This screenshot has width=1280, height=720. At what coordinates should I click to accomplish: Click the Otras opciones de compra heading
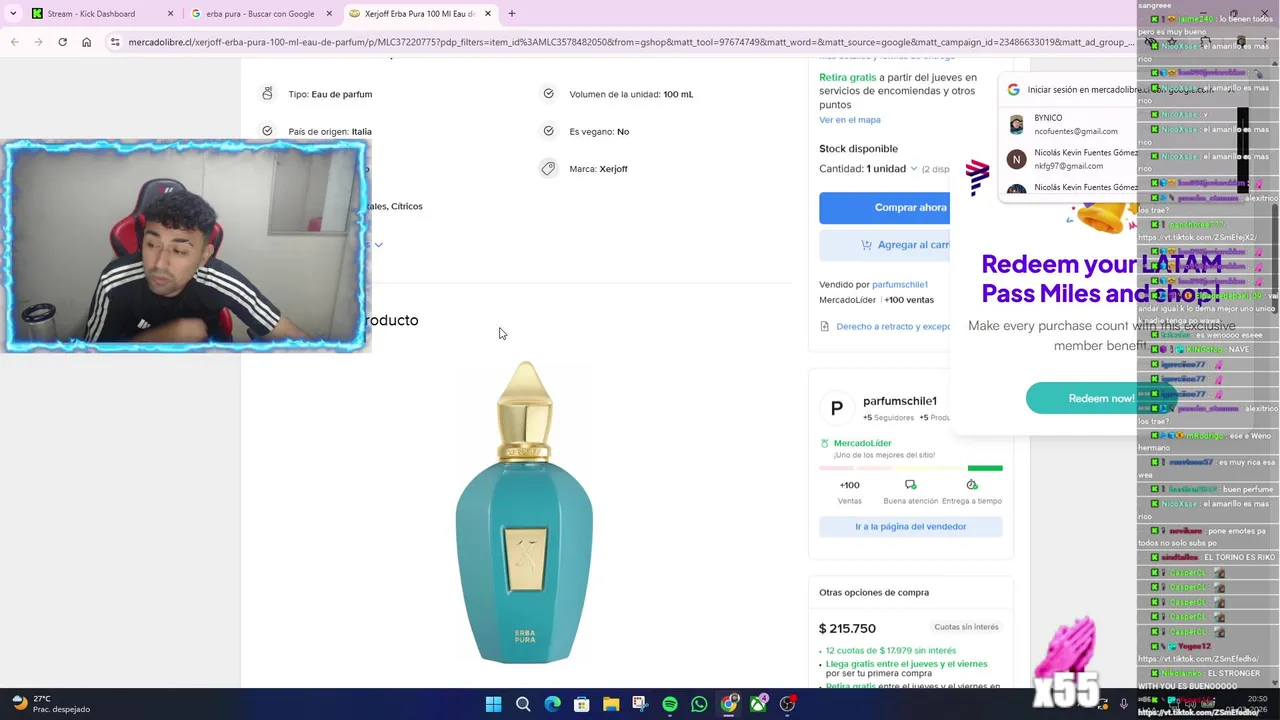pos(874,592)
